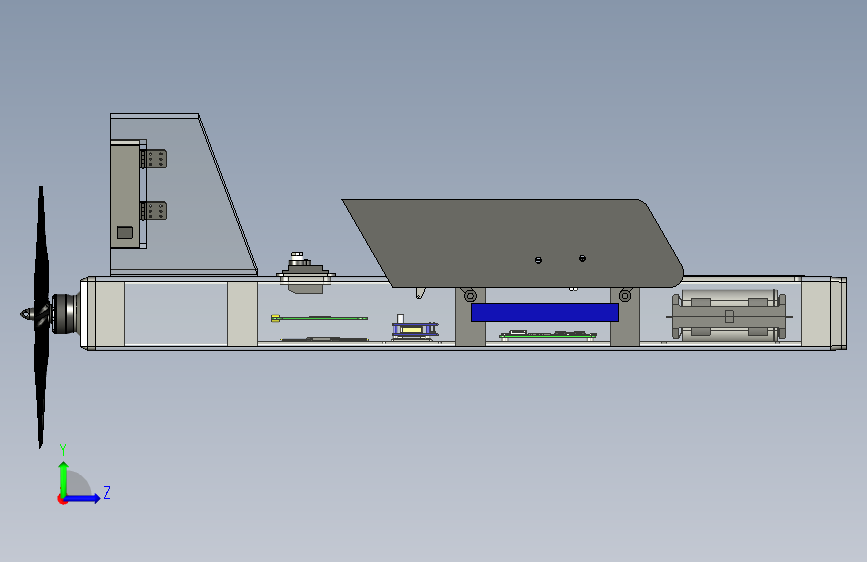Select the brushless motor behind the propeller
Screen dimensions: 867x562
pos(66,314)
